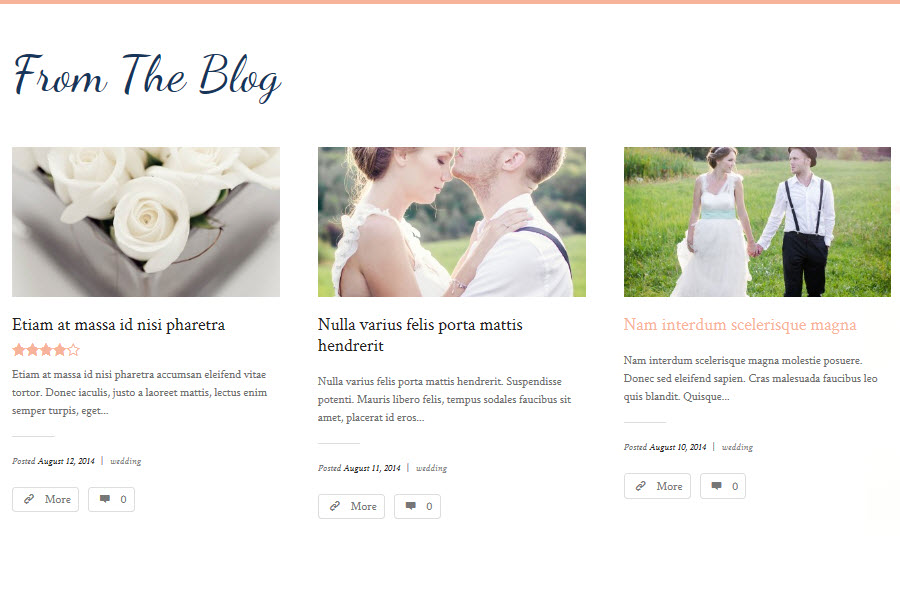Click the link icon in third post's More button
The width and height of the screenshot is (900, 600).
[x=641, y=486]
